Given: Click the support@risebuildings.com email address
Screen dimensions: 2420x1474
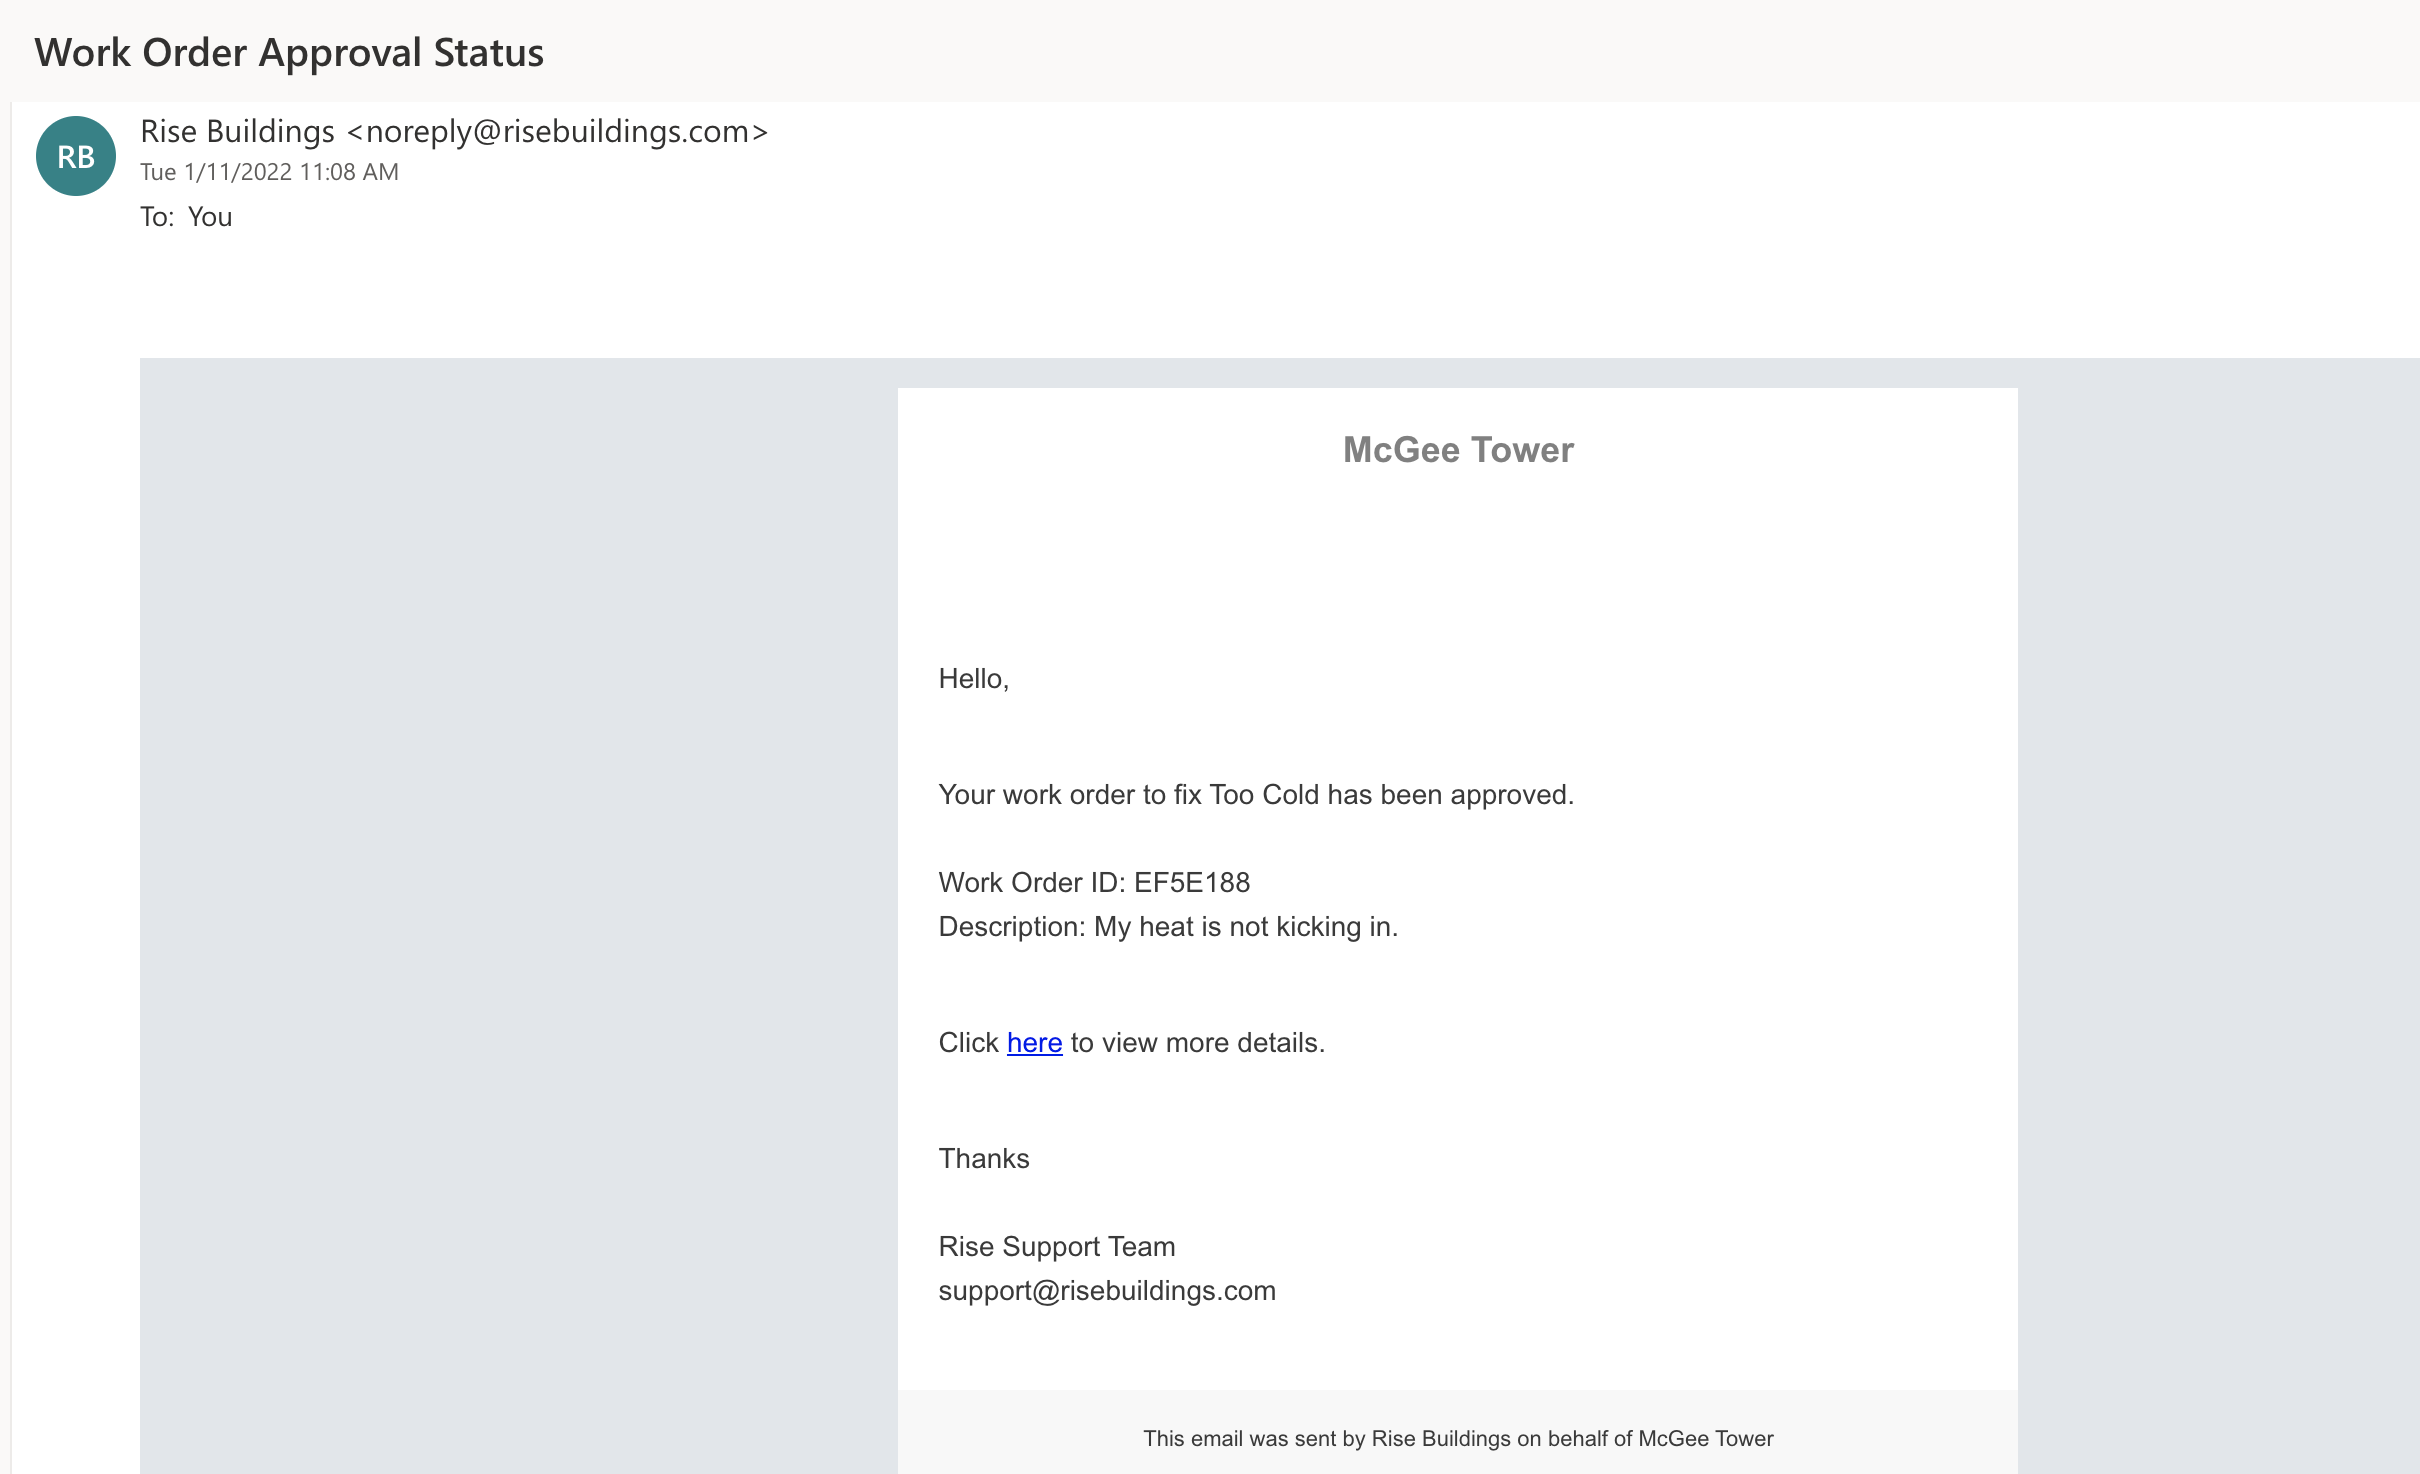Looking at the screenshot, I should pyautogui.click(x=1106, y=1290).
